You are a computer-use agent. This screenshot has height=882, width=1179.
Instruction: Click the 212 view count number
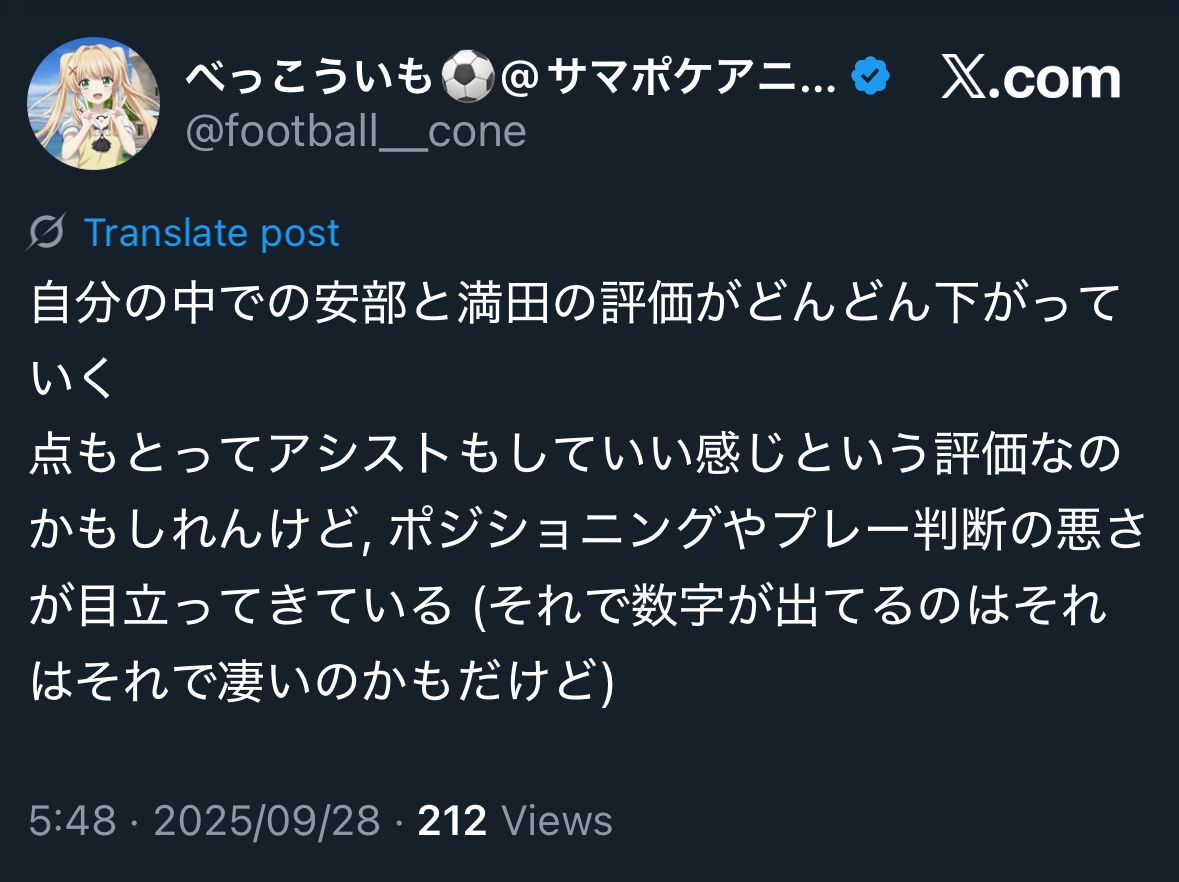click(x=452, y=821)
